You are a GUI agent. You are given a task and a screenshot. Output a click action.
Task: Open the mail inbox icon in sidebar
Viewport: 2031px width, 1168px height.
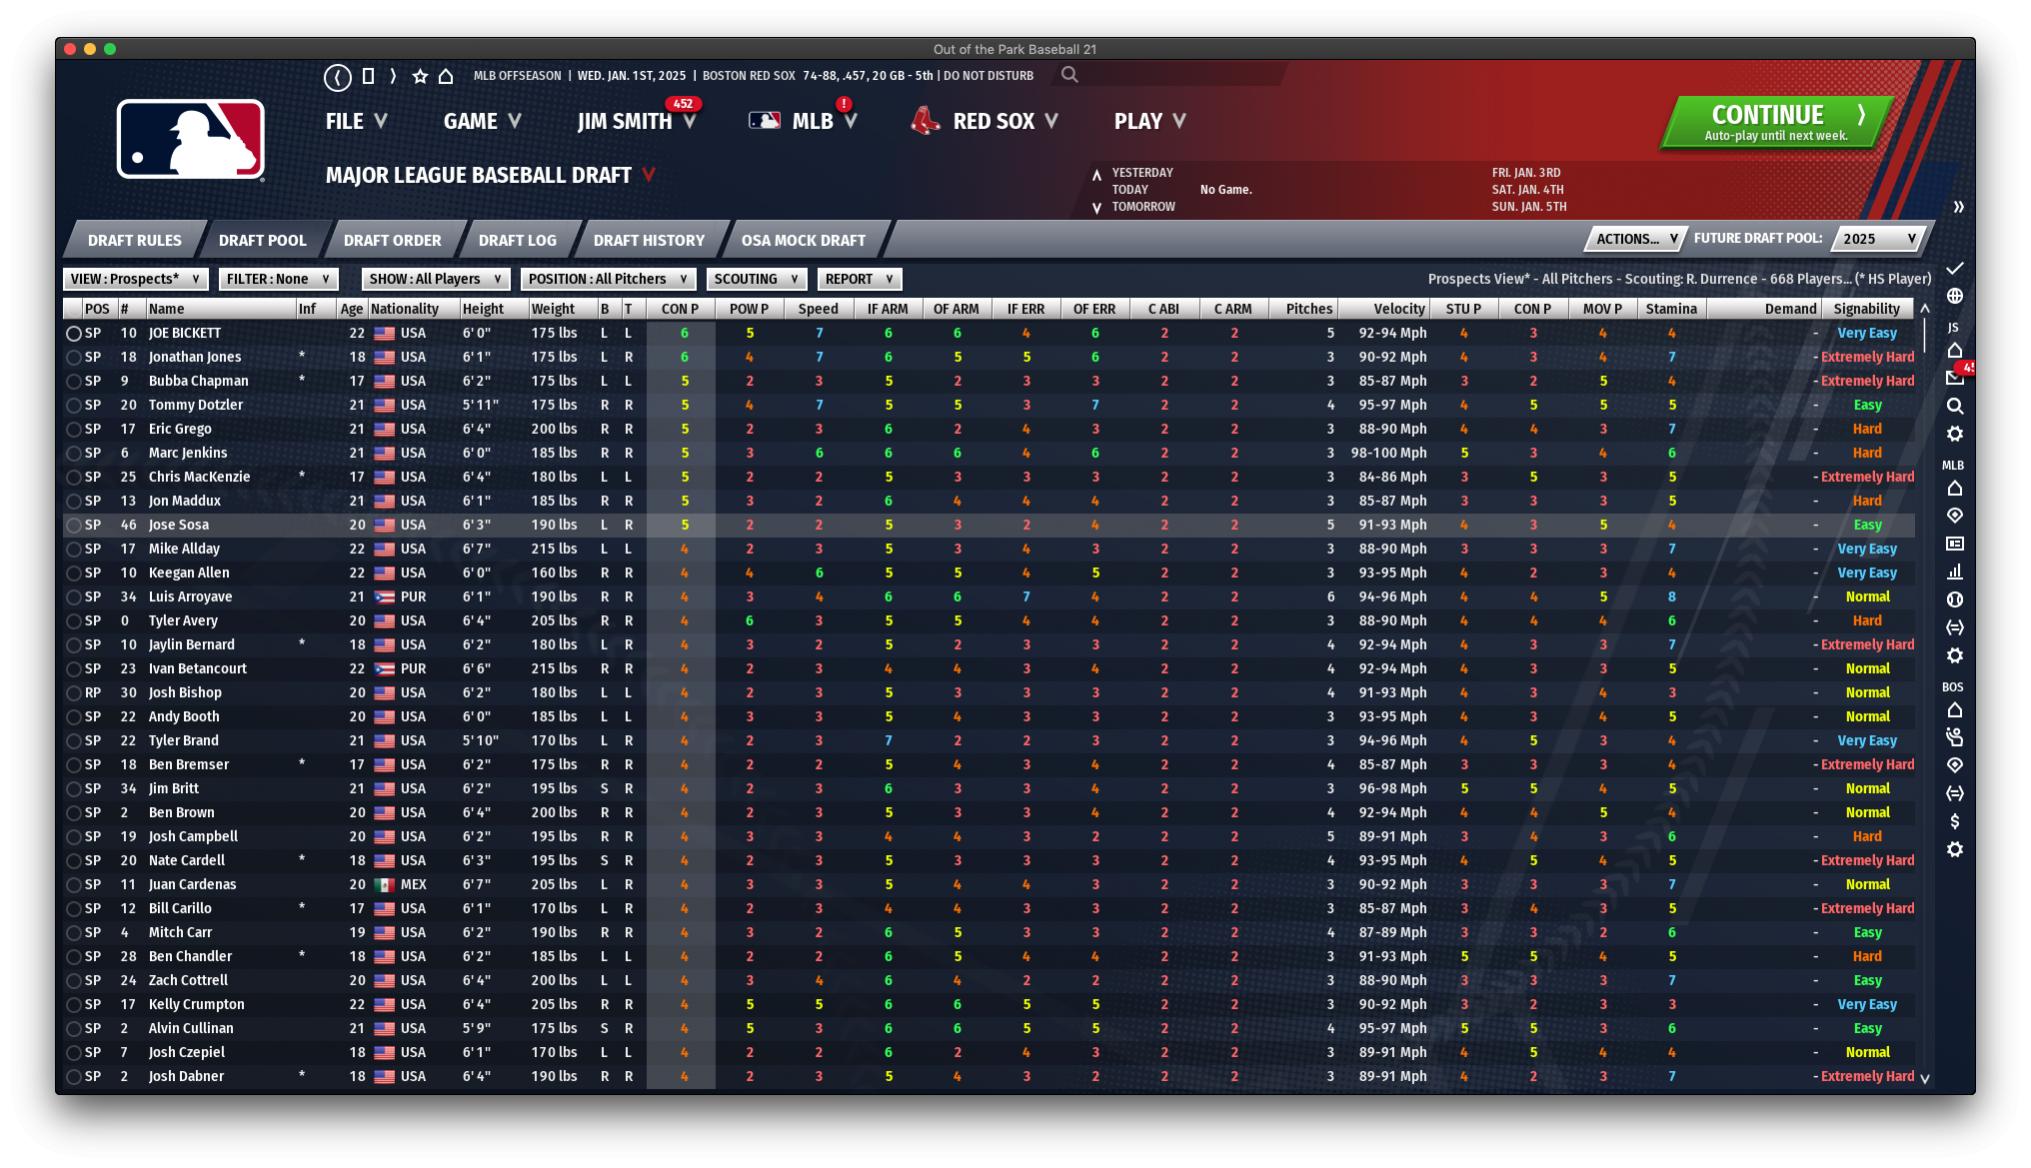[1955, 378]
